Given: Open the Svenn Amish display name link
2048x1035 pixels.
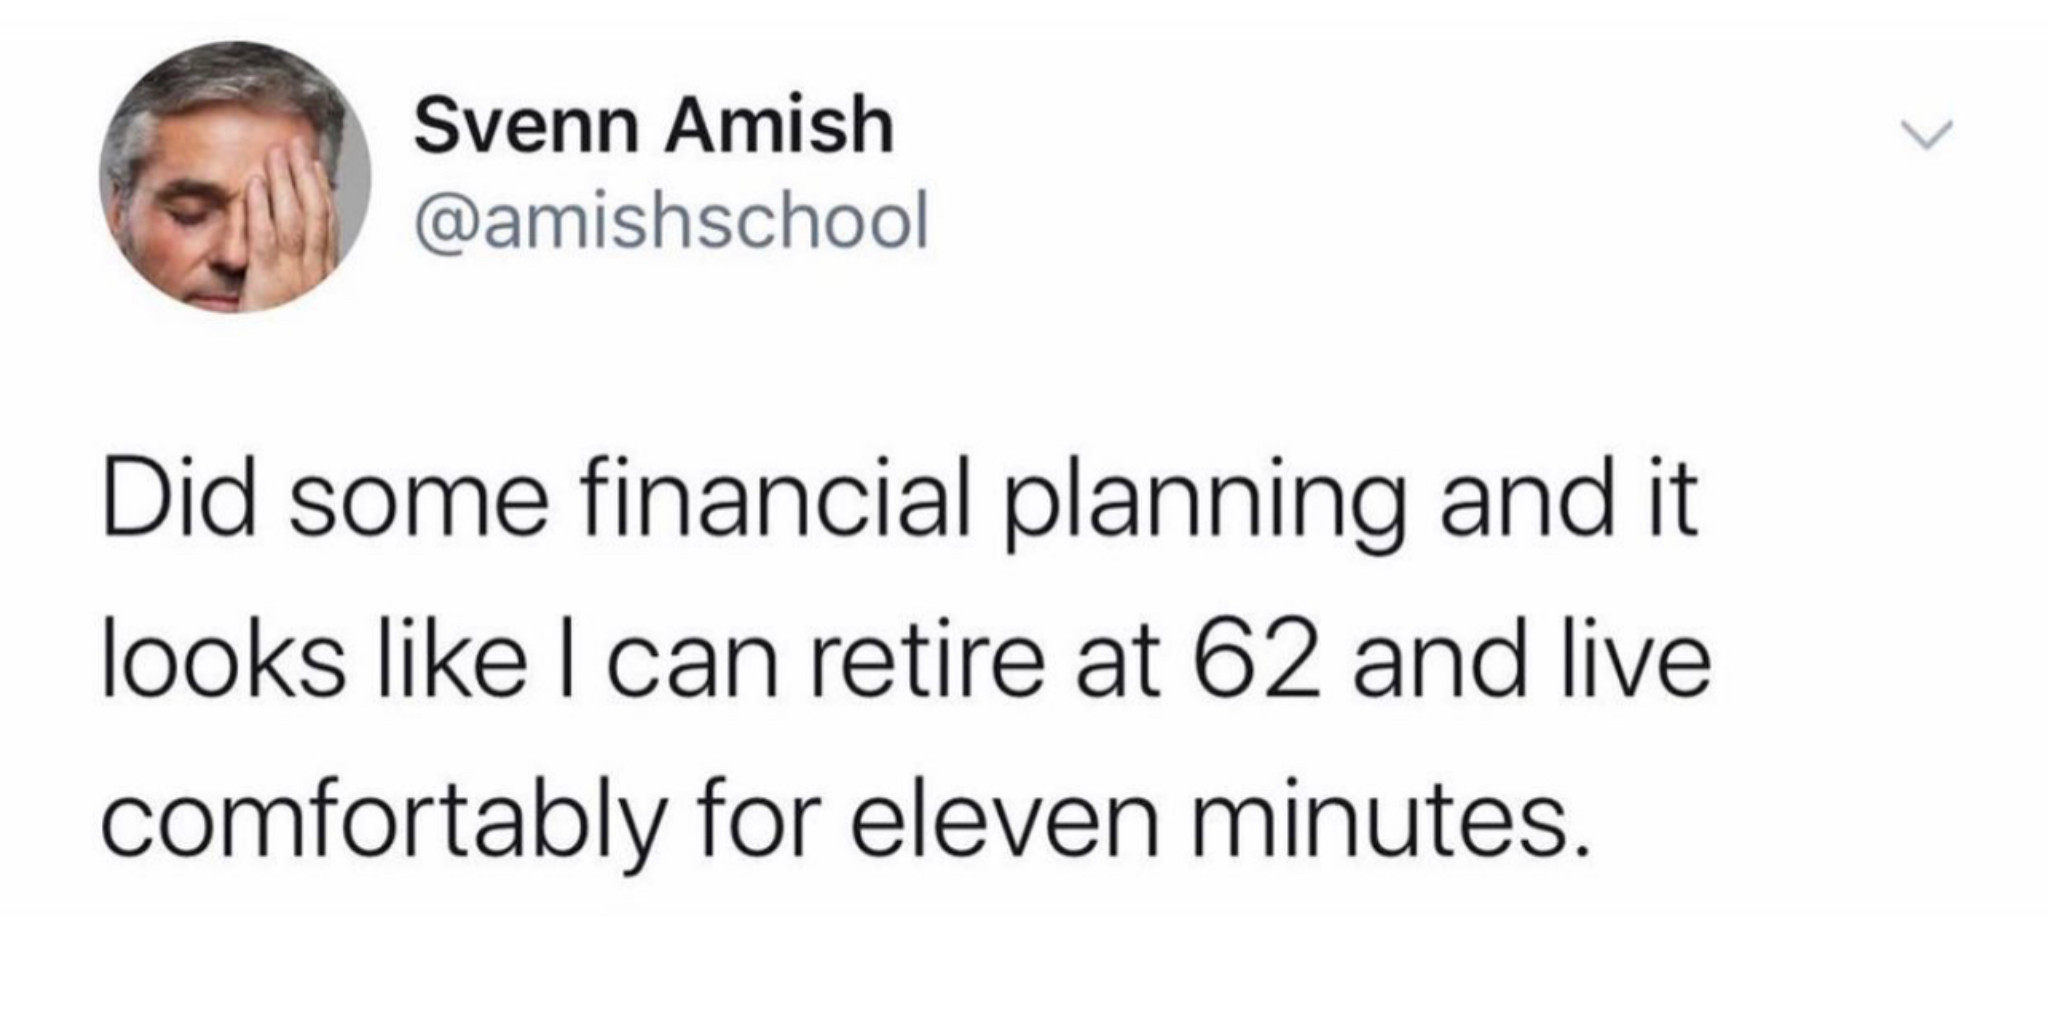Looking at the screenshot, I should click(653, 125).
